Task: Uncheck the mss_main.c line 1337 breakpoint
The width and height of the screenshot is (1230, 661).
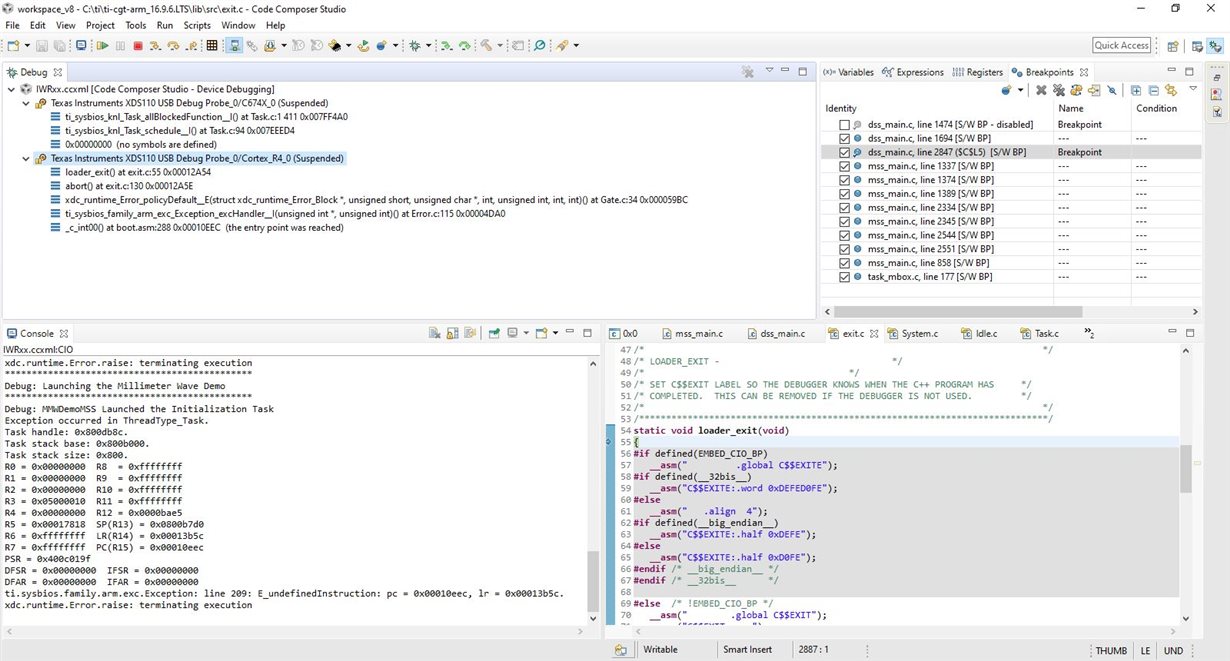Action: [845, 166]
